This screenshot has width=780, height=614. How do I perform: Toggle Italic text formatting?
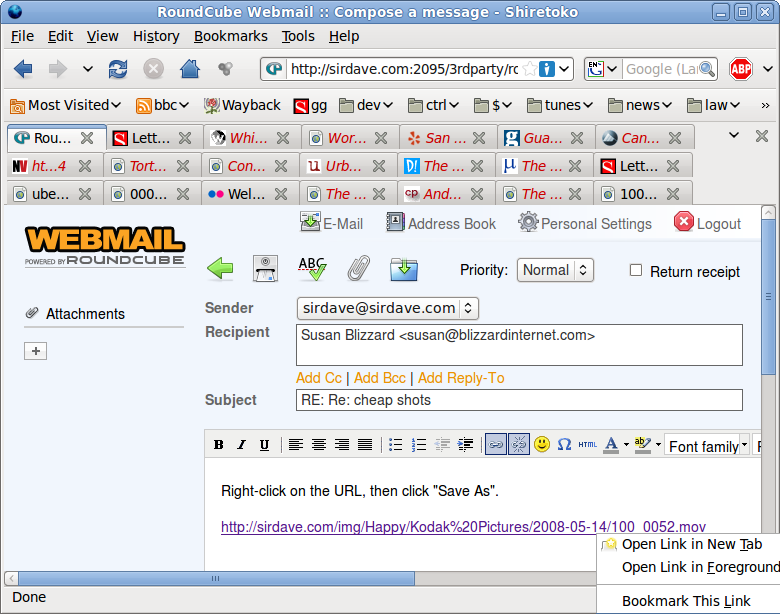point(241,445)
